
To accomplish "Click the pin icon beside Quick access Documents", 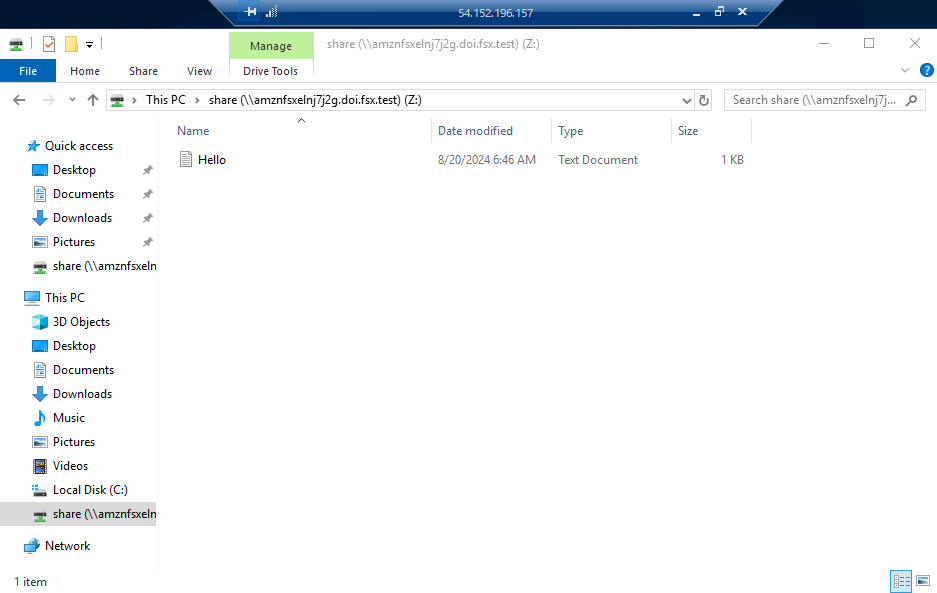I will click(x=148, y=194).
